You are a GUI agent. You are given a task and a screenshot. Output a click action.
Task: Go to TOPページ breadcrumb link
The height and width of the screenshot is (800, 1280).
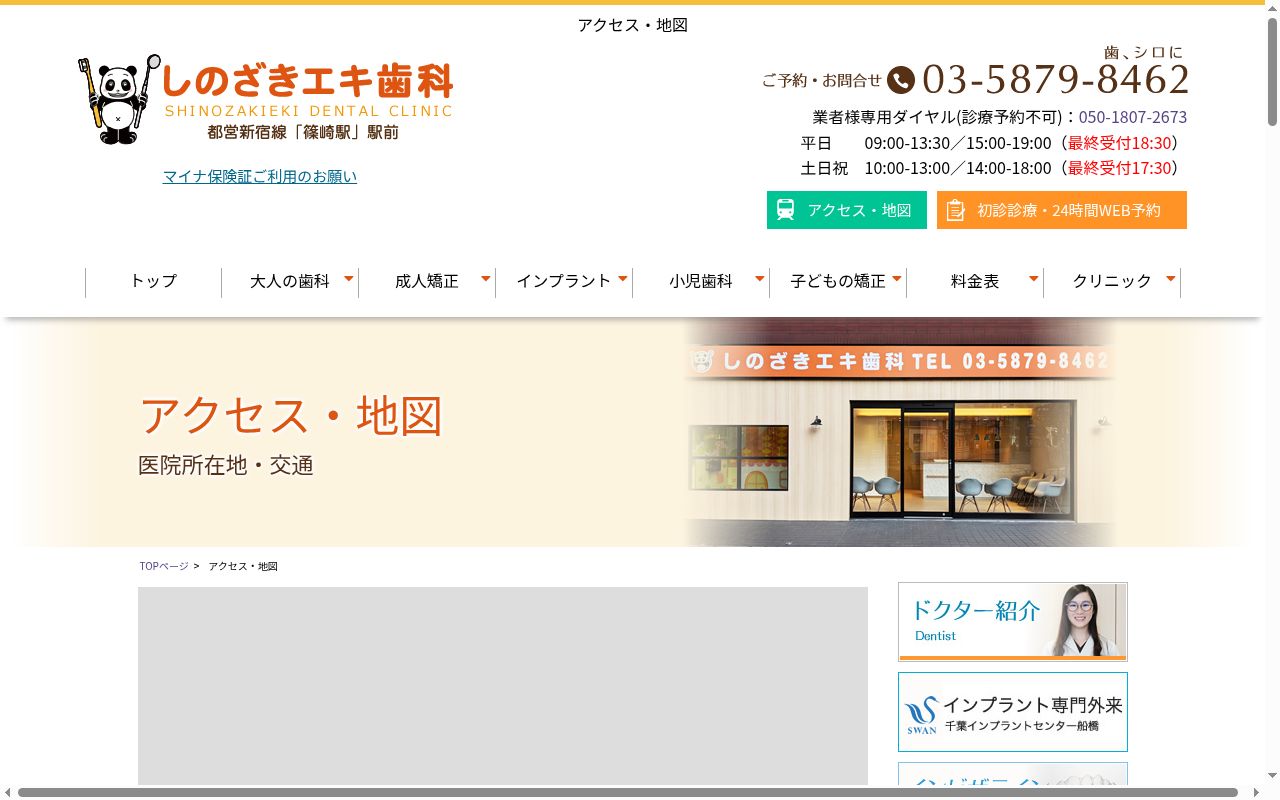pos(164,566)
